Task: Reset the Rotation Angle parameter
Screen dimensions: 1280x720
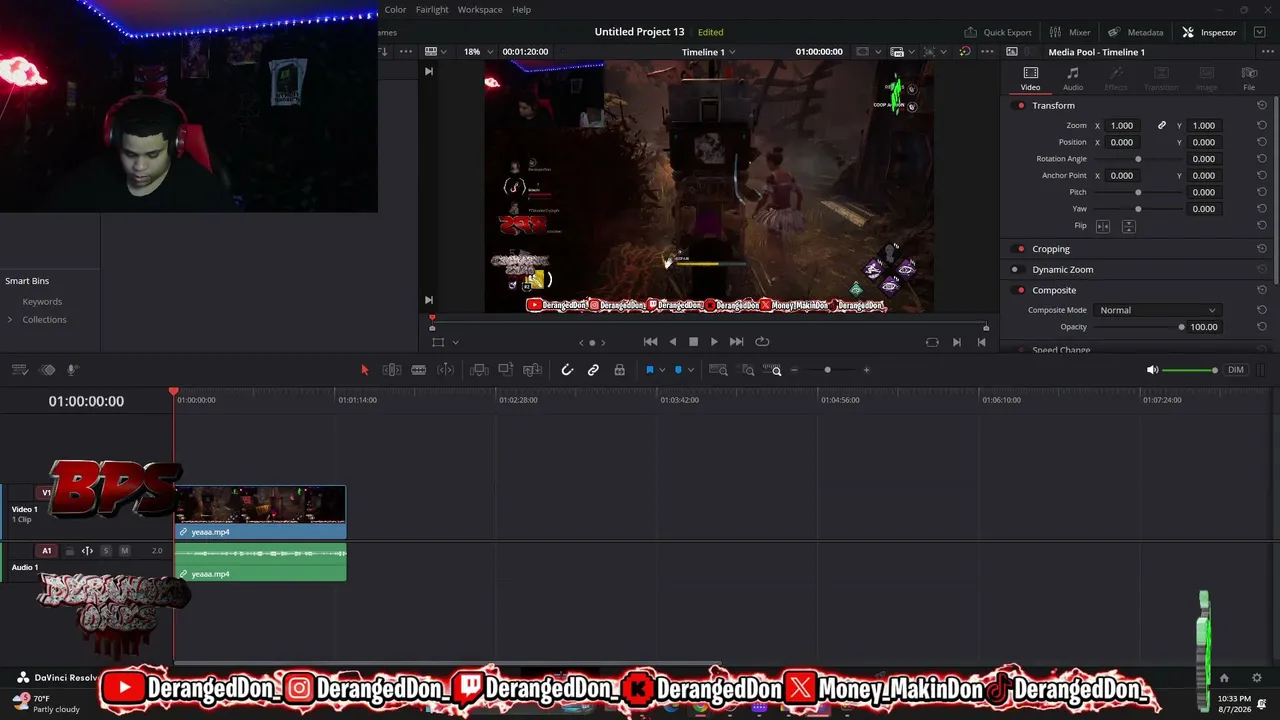Action: coord(1262,159)
